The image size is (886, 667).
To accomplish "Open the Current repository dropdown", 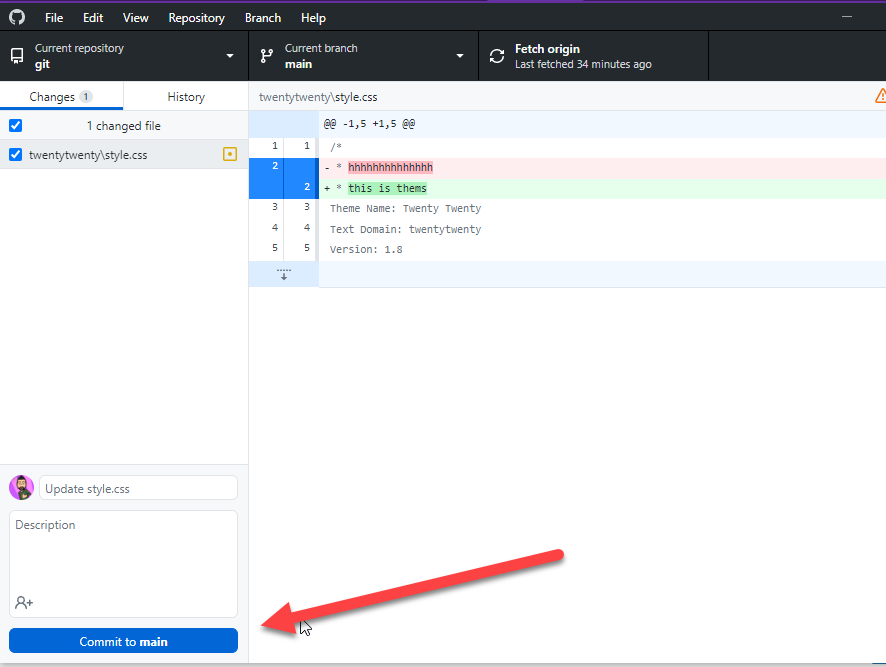I will [124, 56].
